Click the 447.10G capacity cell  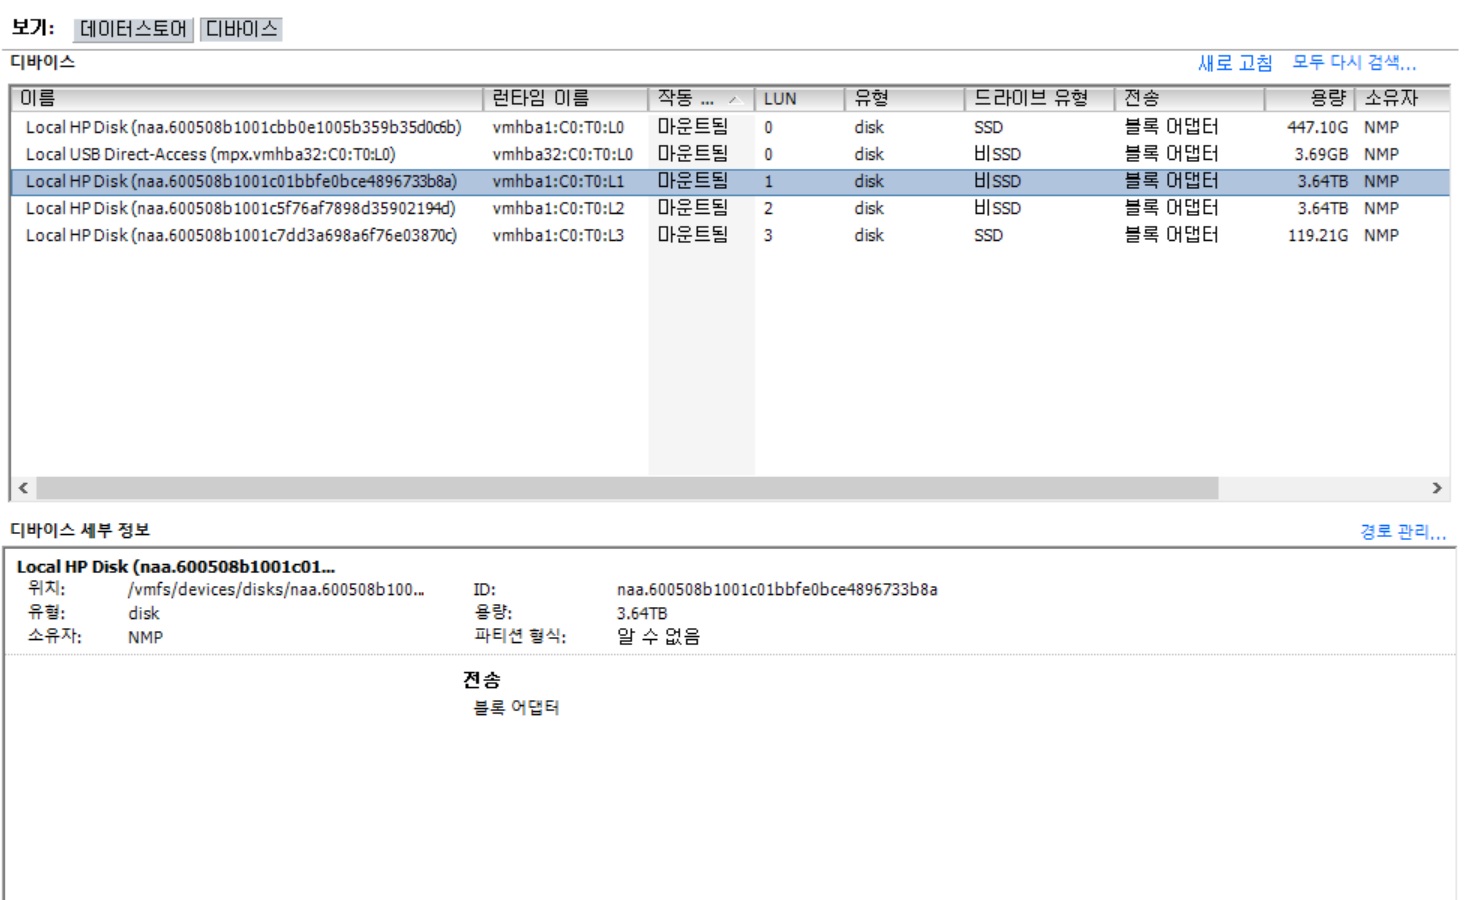point(1317,128)
